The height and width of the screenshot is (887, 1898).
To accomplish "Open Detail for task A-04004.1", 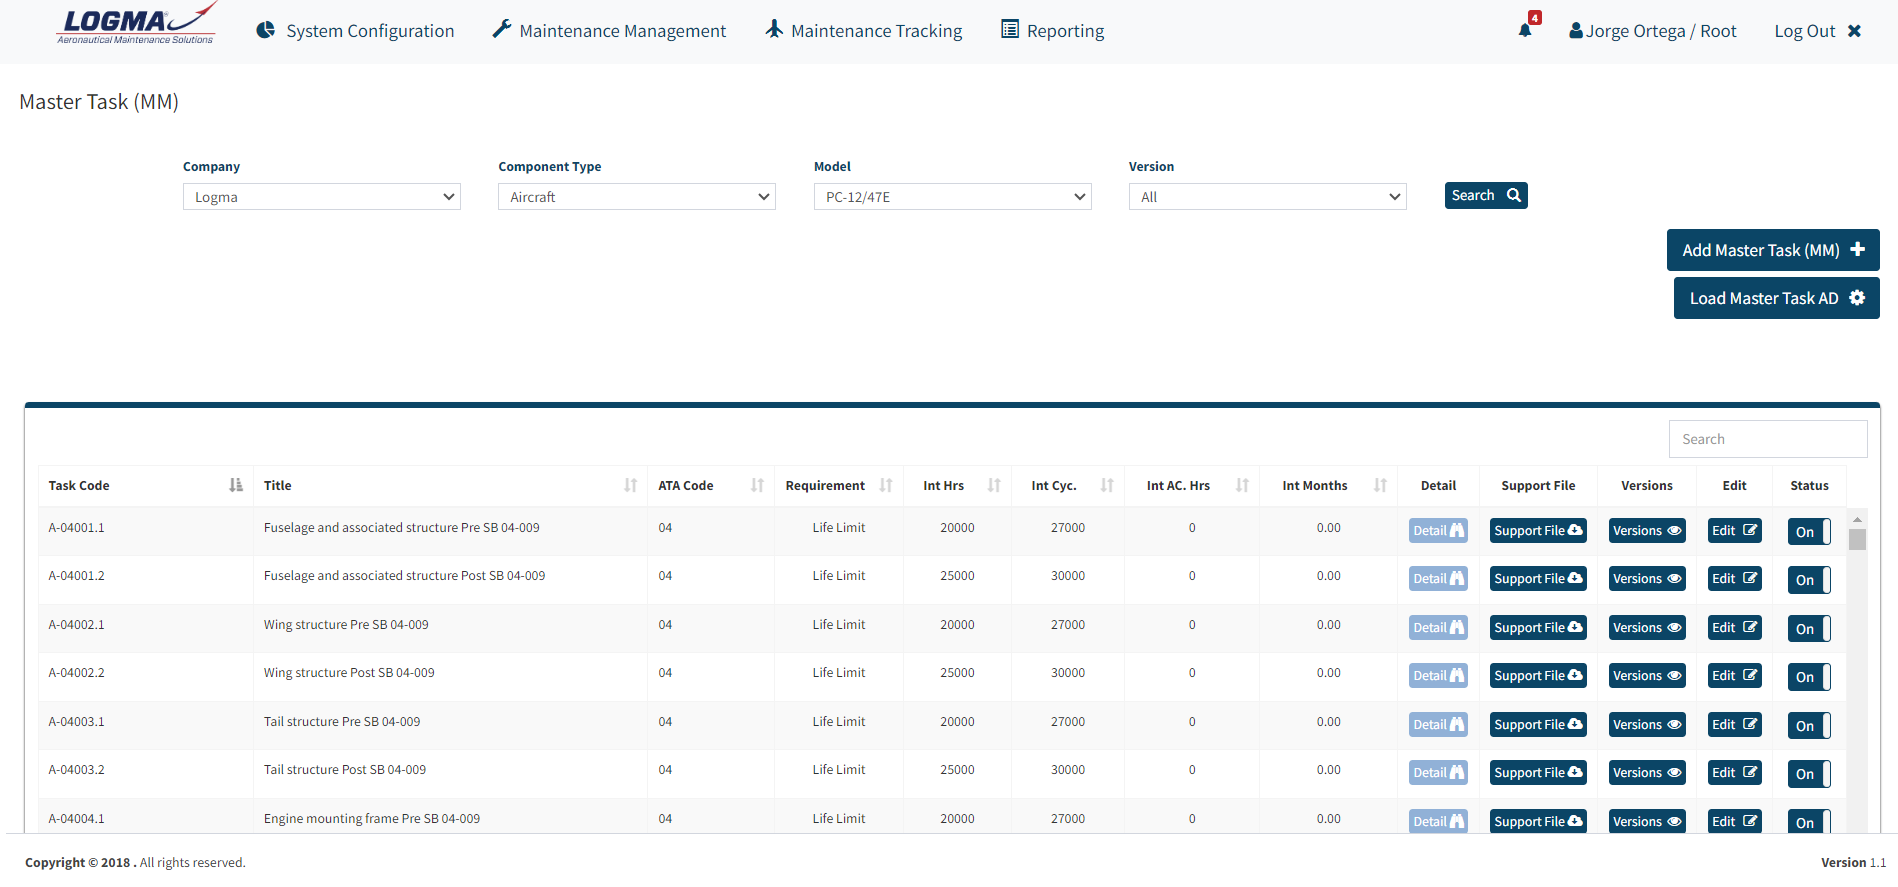I will (x=1438, y=821).
